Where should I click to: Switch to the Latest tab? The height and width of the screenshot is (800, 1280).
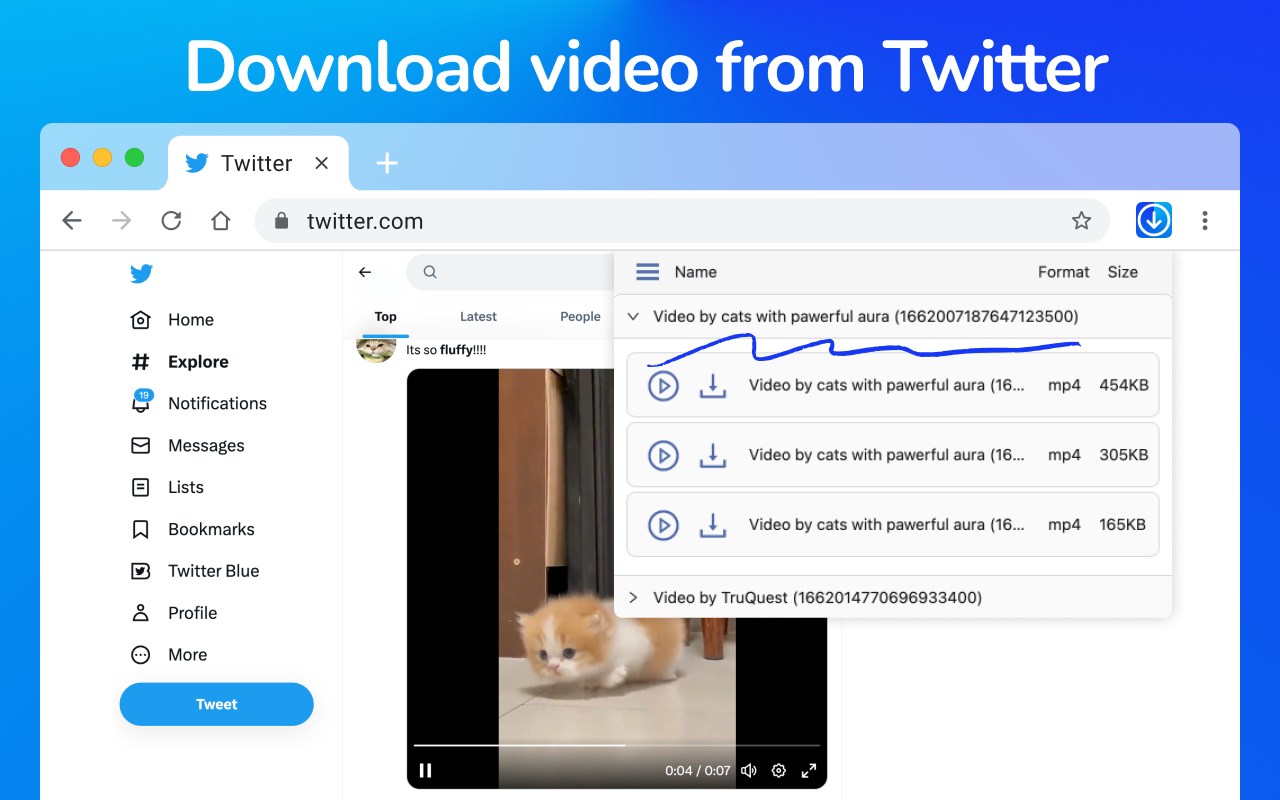(478, 316)
